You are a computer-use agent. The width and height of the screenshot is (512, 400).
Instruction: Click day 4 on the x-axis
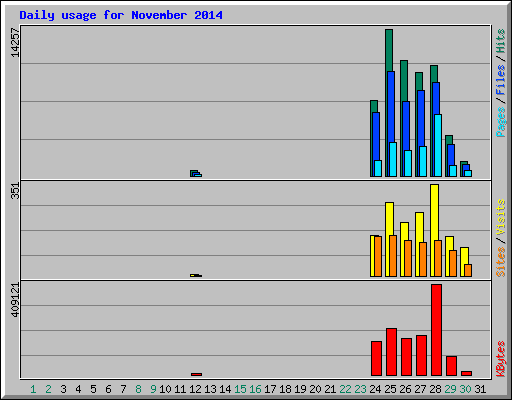point(78,389)
